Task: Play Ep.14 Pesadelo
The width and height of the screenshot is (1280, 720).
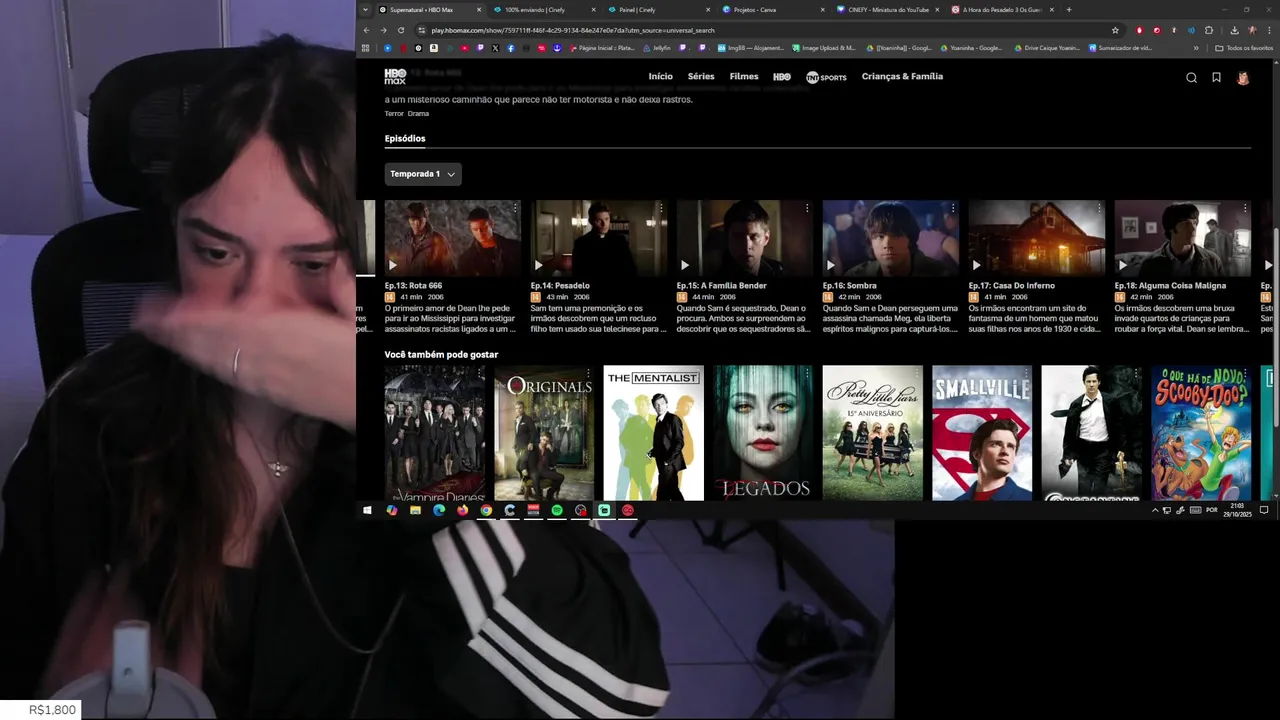Action: pyautogui.click(x=539, y=265)
